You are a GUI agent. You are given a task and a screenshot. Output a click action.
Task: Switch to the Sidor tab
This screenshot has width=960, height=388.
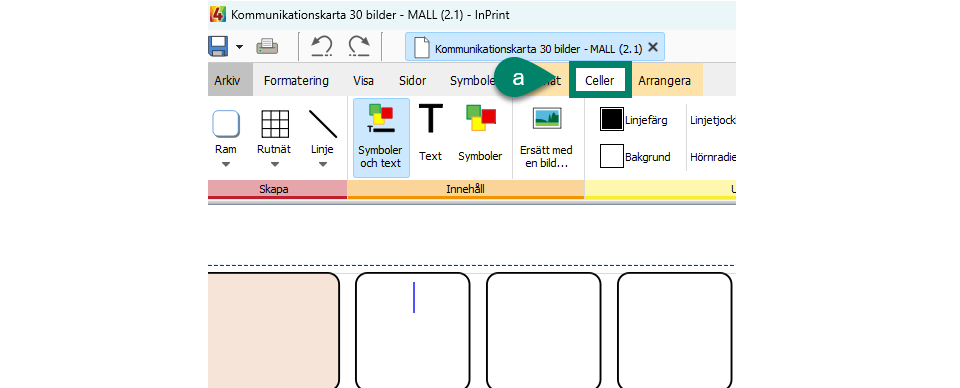pyautogui.click(x=413, y=80)
